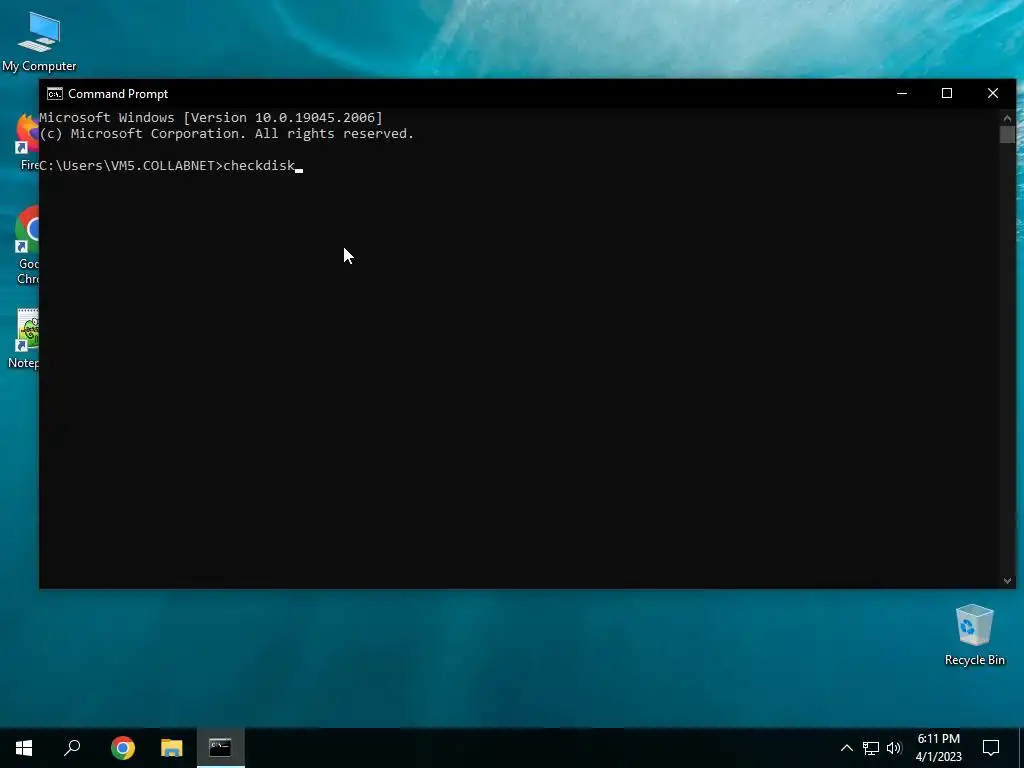Open File Explorer from the taskbar

pyautogui.click(x=172, y=748)
